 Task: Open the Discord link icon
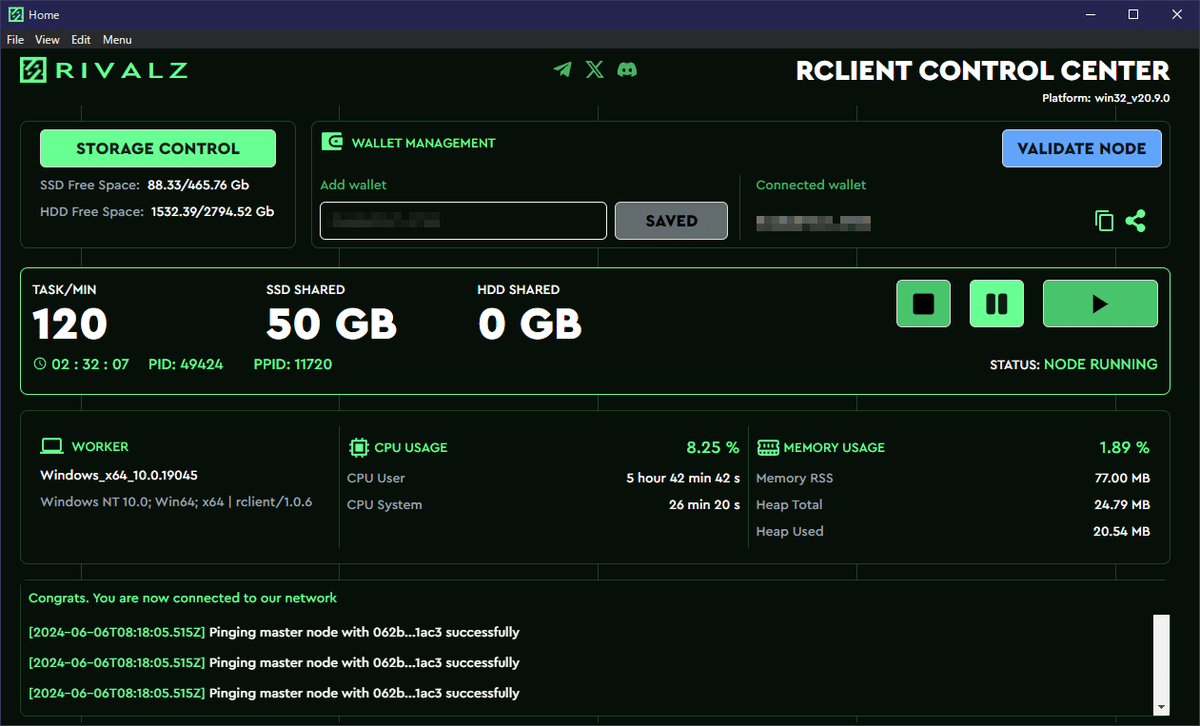[x=627, y=70]
